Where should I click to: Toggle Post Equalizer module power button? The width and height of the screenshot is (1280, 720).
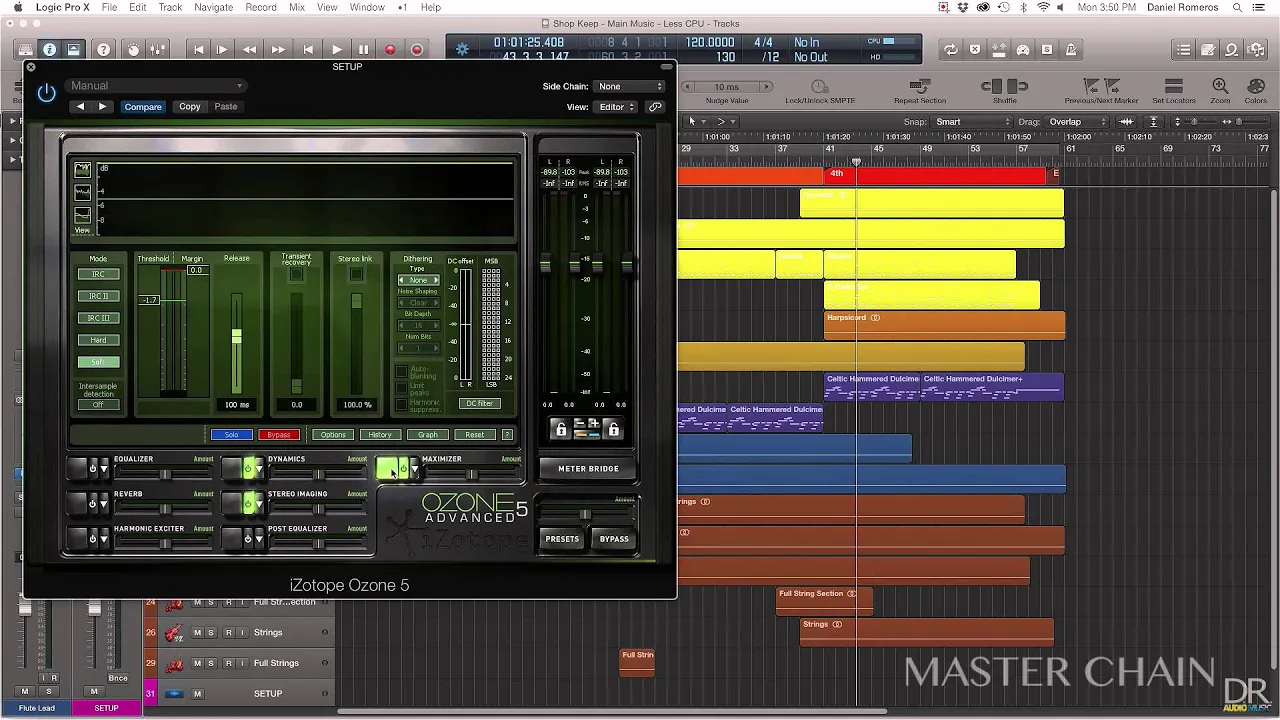pyautogui.click(x=248, y=538)
